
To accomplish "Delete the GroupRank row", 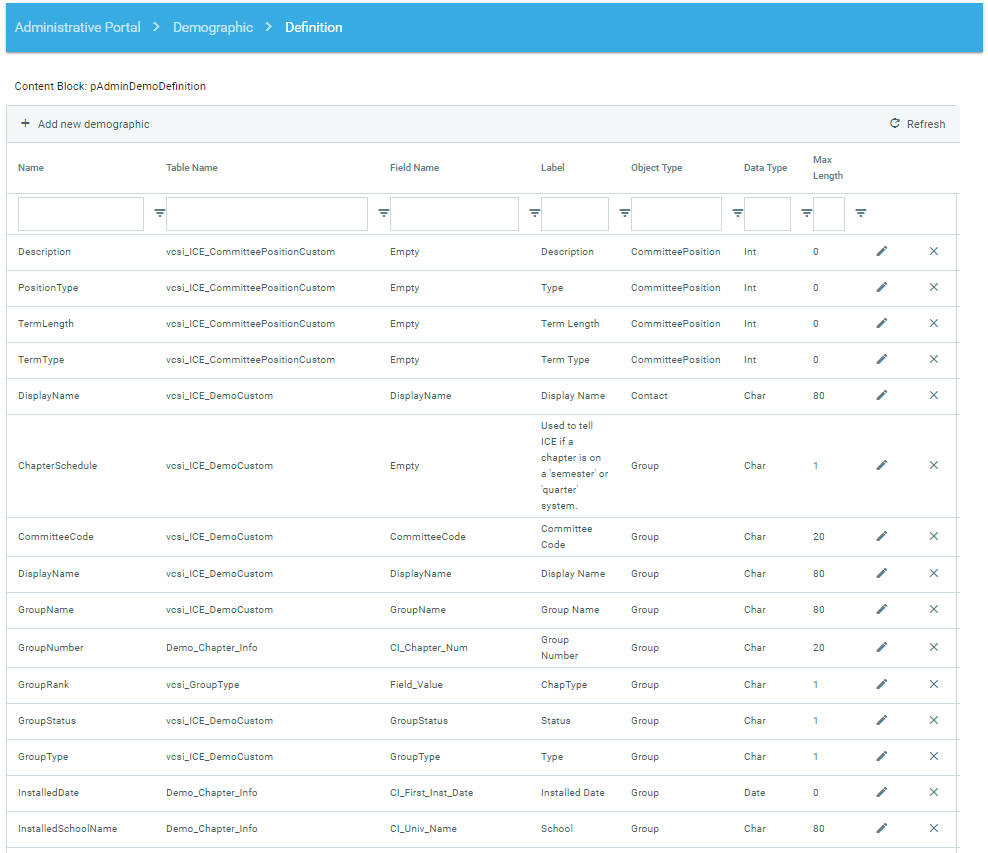I will pyautogui.click(x=933, y=684).
